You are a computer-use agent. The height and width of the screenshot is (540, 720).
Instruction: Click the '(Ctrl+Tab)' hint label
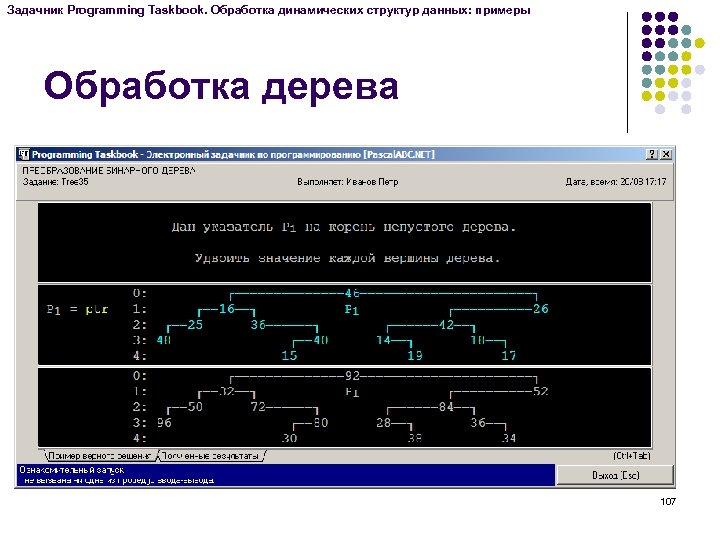pyautogui.click(x=632, y=456)
